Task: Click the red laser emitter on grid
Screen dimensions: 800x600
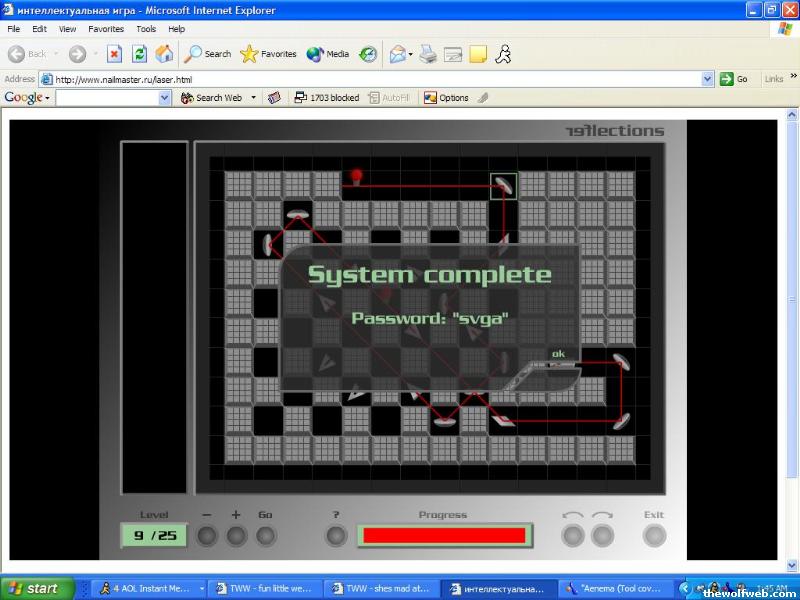Action: 356,177
